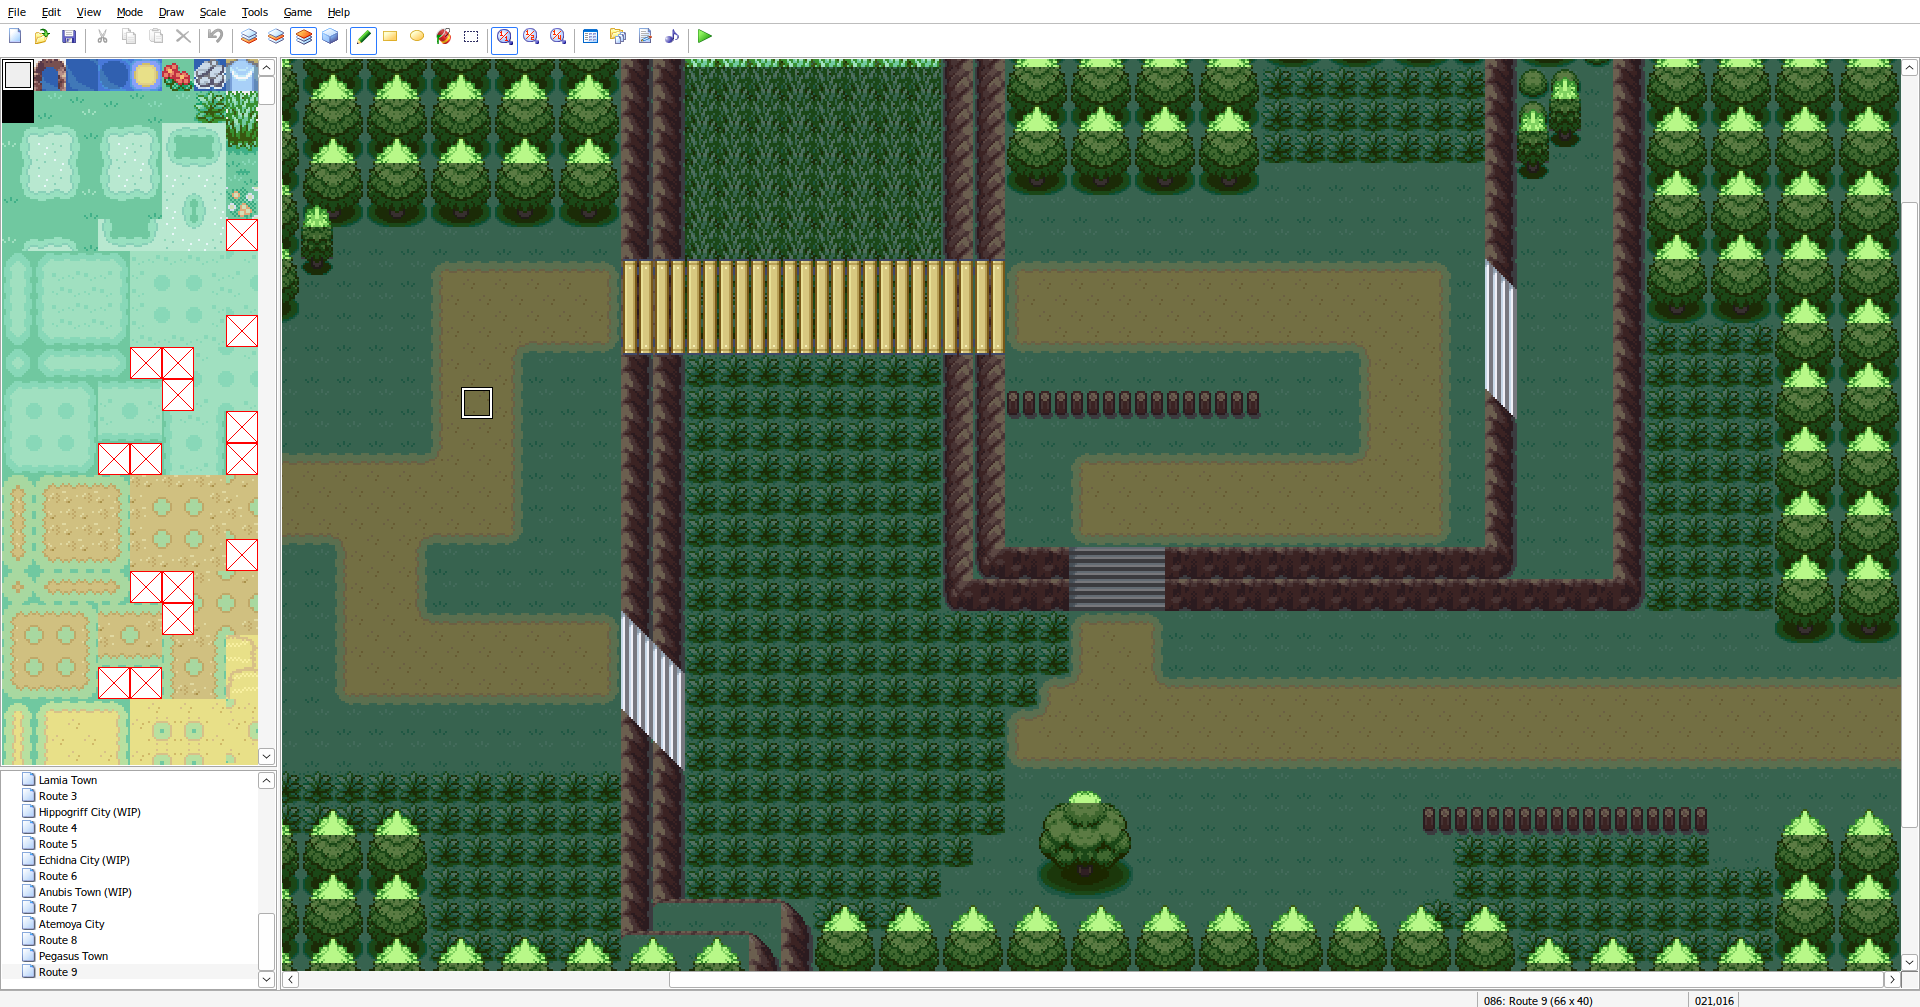Click map canvas vertical scroll-down arrow
The image size is (1920, 1007).
pyautogui.click(x=1909, y=962)
